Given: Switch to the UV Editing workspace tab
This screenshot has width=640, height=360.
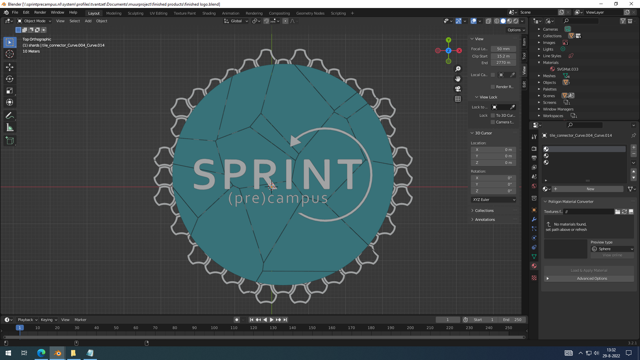Looking at the screenshot, I should click(158, 13).
